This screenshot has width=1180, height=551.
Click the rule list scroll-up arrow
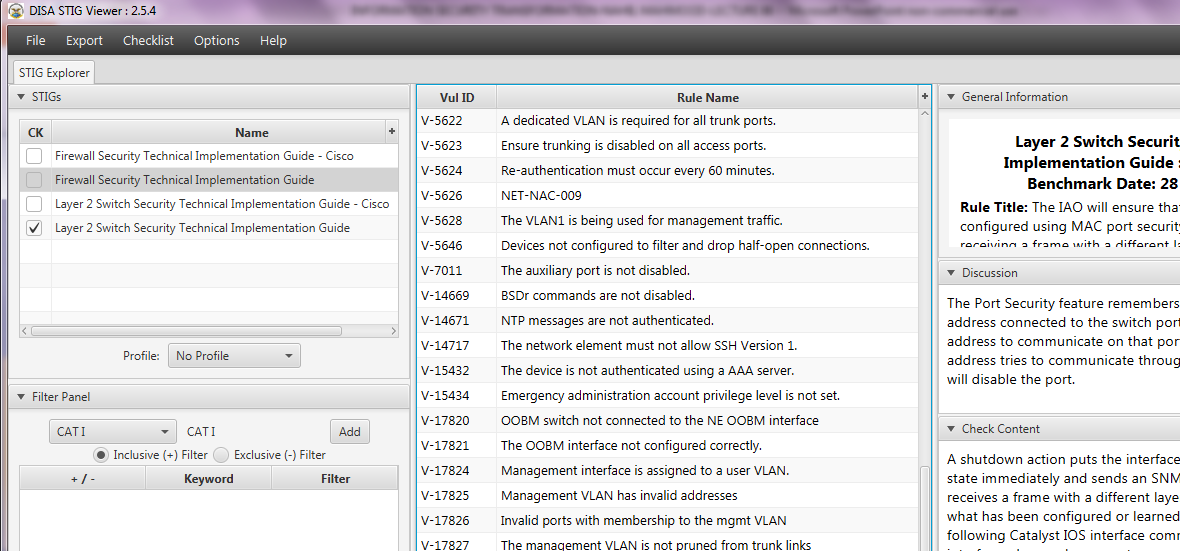[925, 114]
